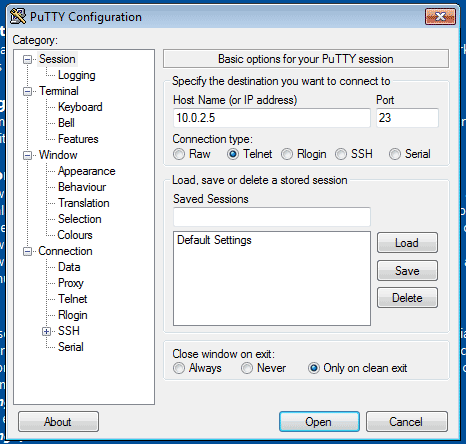This screenshot has height=444, width=466.
Task: Click the Delete session button
Action: [407, 298]
